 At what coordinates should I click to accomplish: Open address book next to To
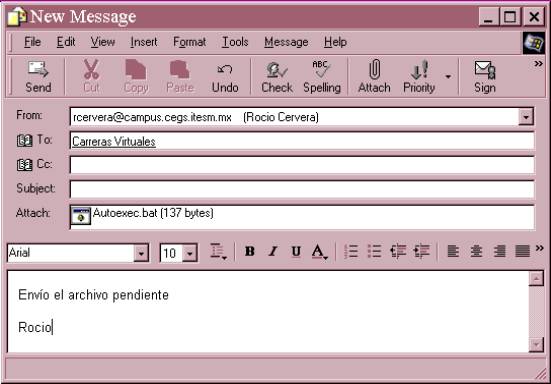pos(24,141)
